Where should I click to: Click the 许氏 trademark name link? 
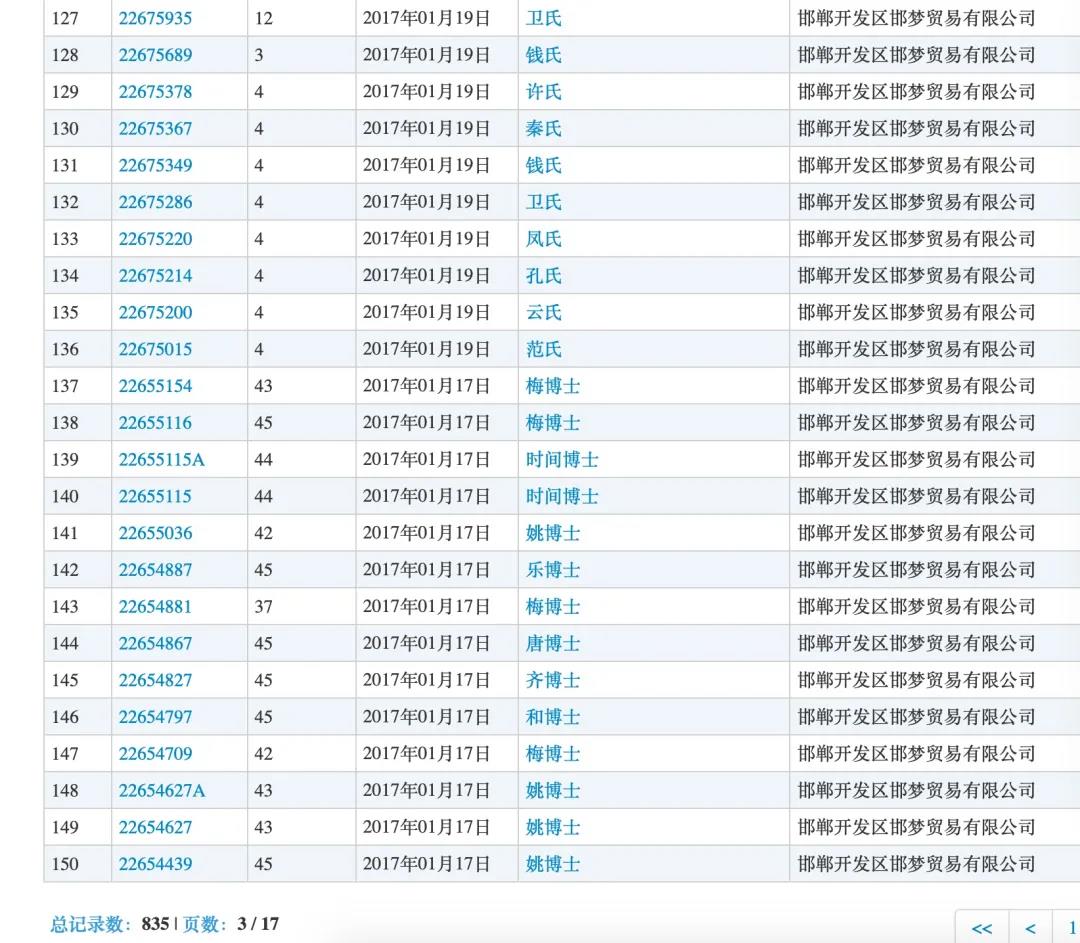point(544,92)
